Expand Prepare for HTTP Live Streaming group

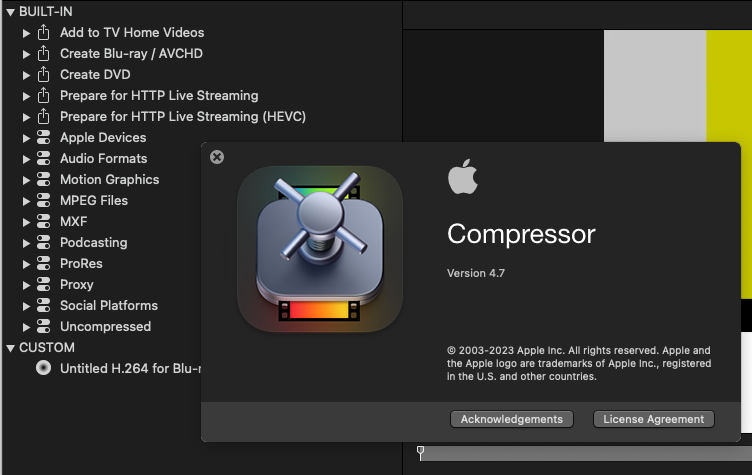[x=26, y=96]
